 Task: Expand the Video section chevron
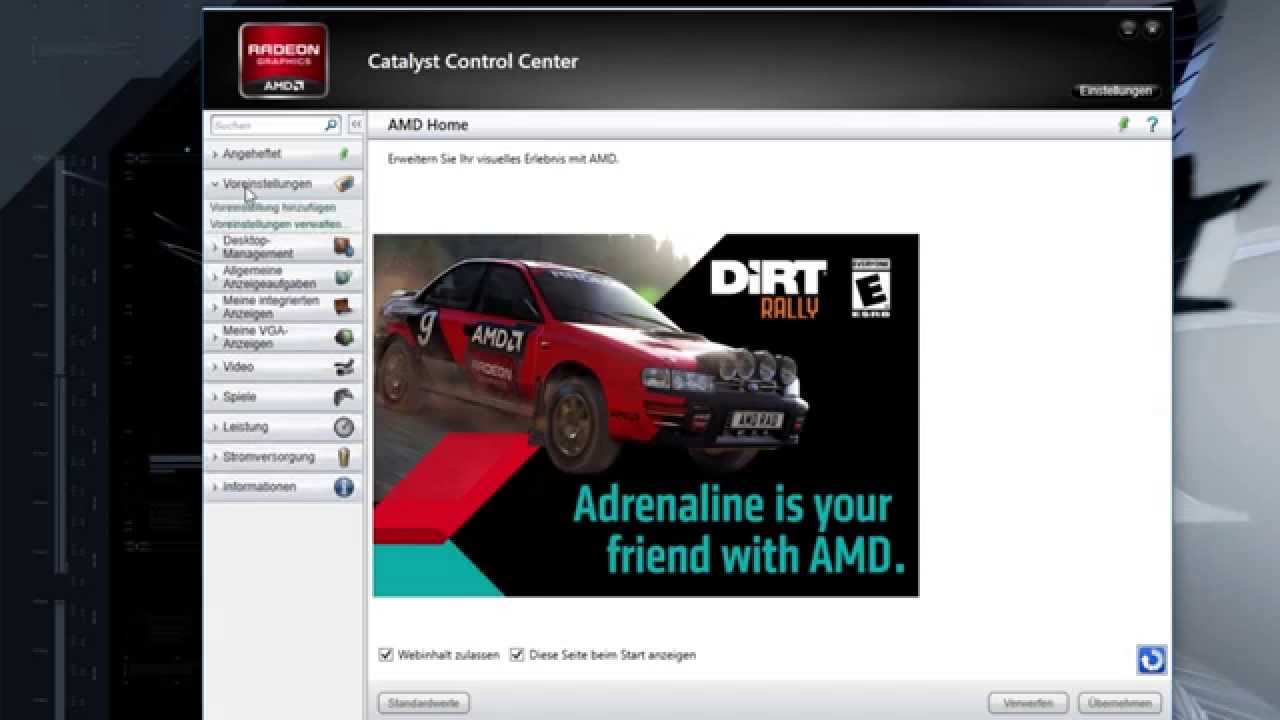(215, 367)
